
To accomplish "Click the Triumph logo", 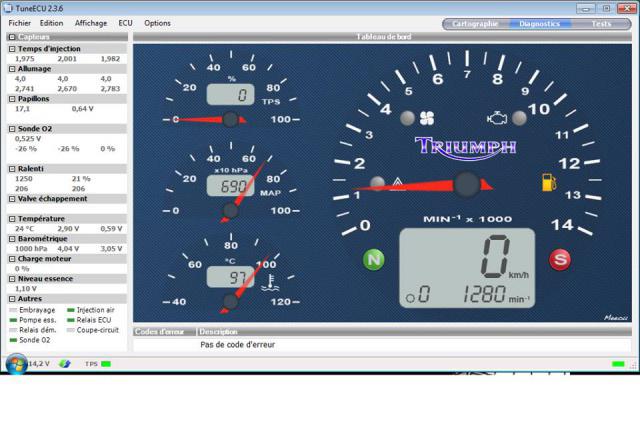I will [465, 147].
